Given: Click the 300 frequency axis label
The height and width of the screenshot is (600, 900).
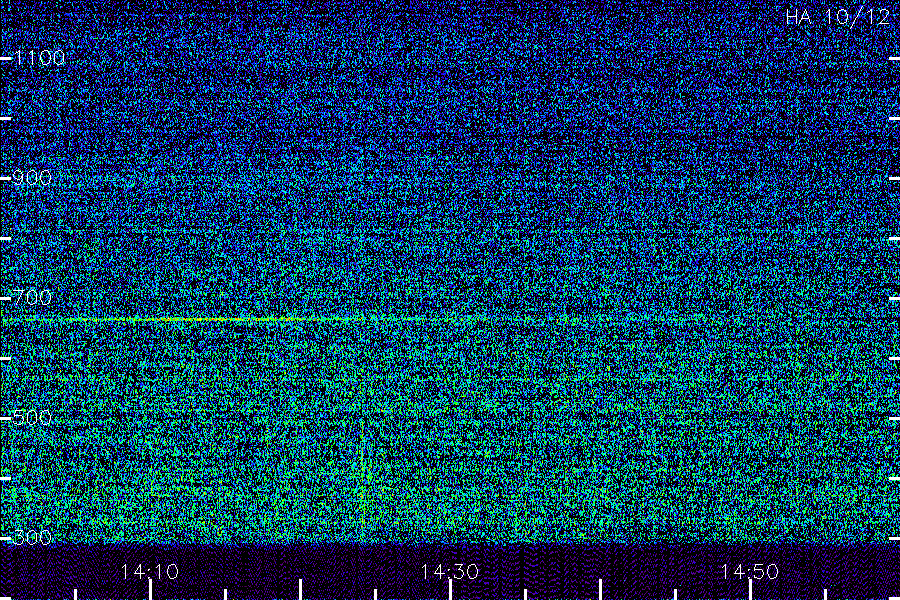Looking at the screenshot, I should [x=32, y=537].
